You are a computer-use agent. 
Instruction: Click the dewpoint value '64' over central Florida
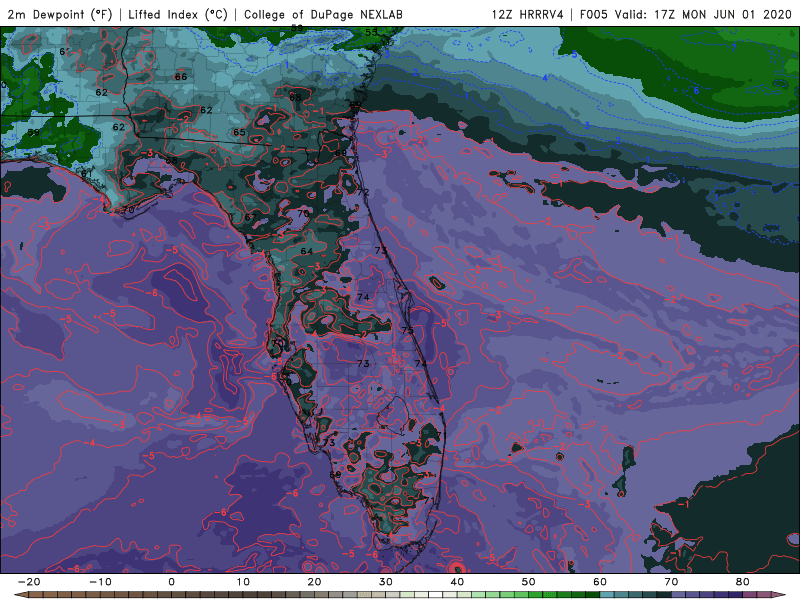(307, 251)
